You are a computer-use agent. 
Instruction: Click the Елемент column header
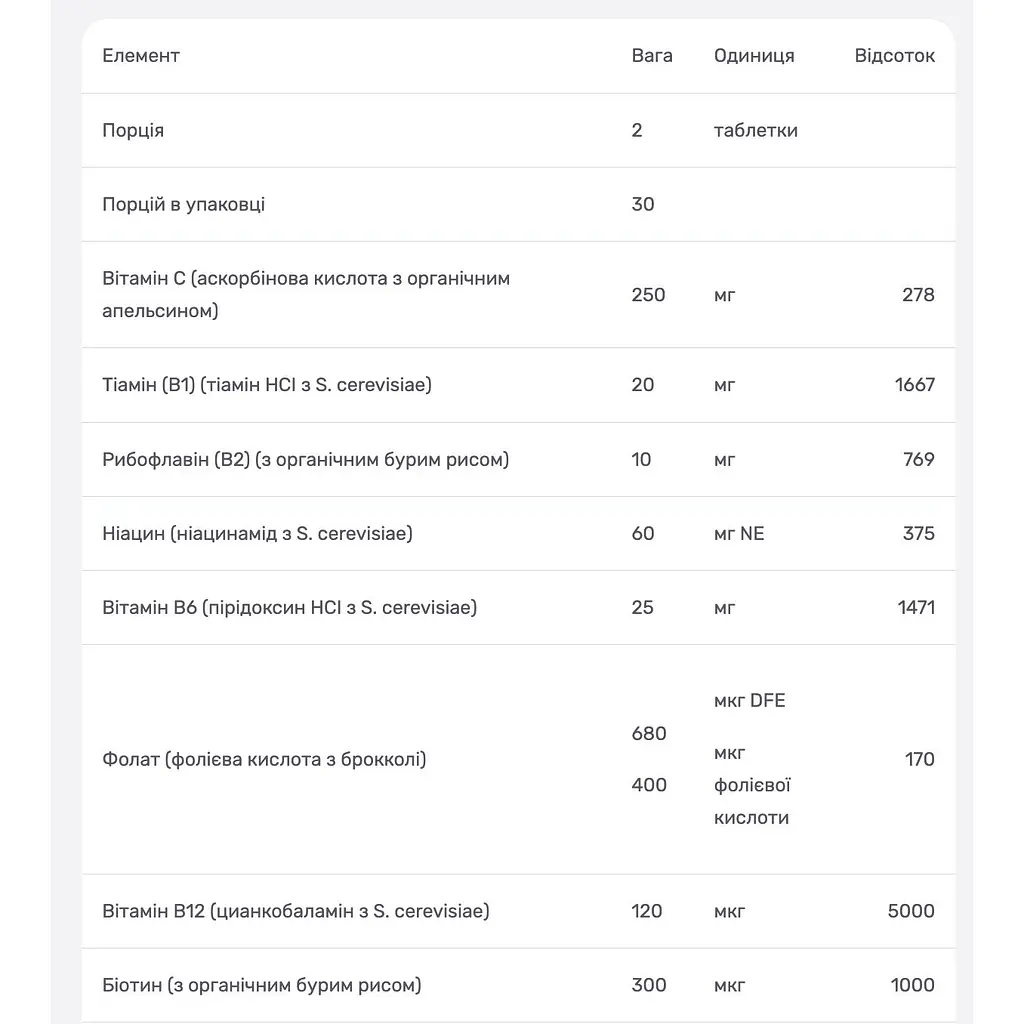(140, 56)
